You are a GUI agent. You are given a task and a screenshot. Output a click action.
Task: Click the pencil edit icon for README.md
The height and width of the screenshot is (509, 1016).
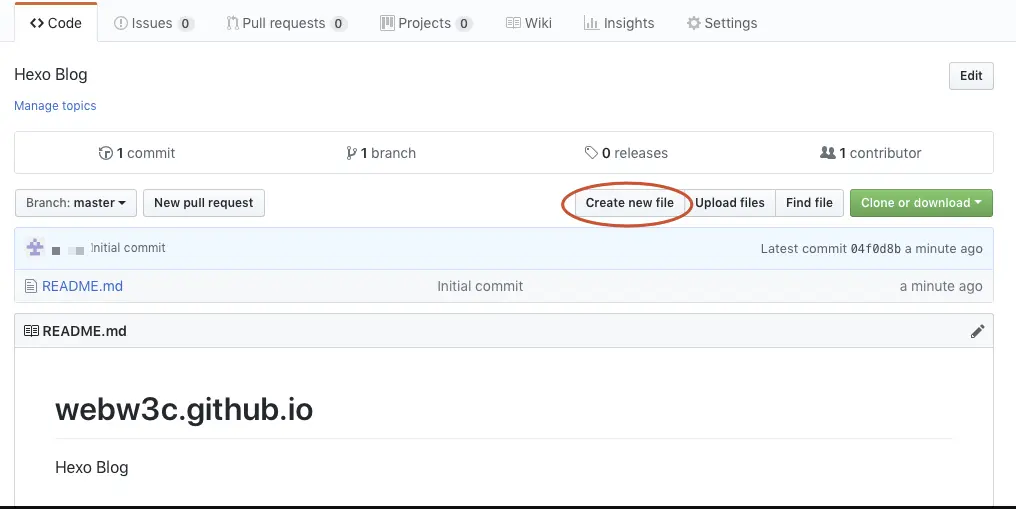pos(977,331)
